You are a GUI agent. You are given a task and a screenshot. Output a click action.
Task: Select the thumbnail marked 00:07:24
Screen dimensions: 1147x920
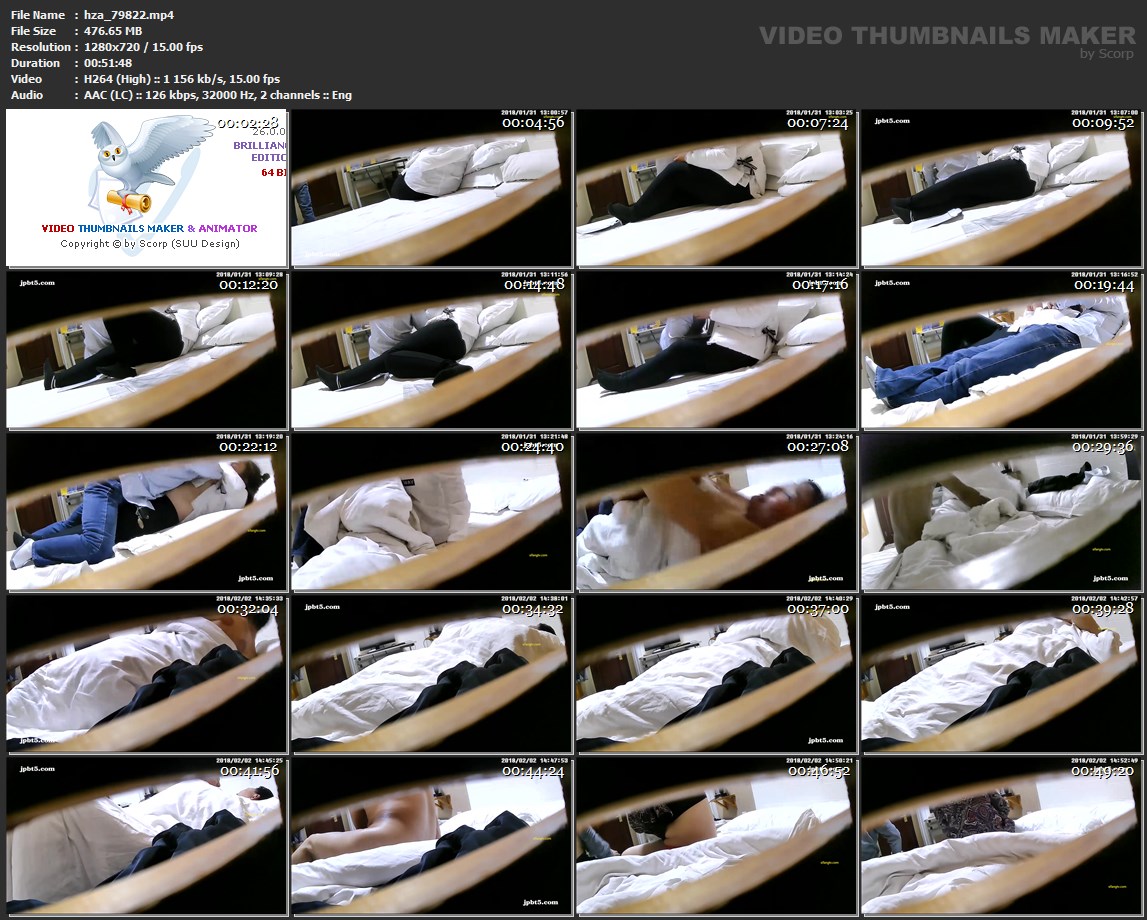[716, 188]
